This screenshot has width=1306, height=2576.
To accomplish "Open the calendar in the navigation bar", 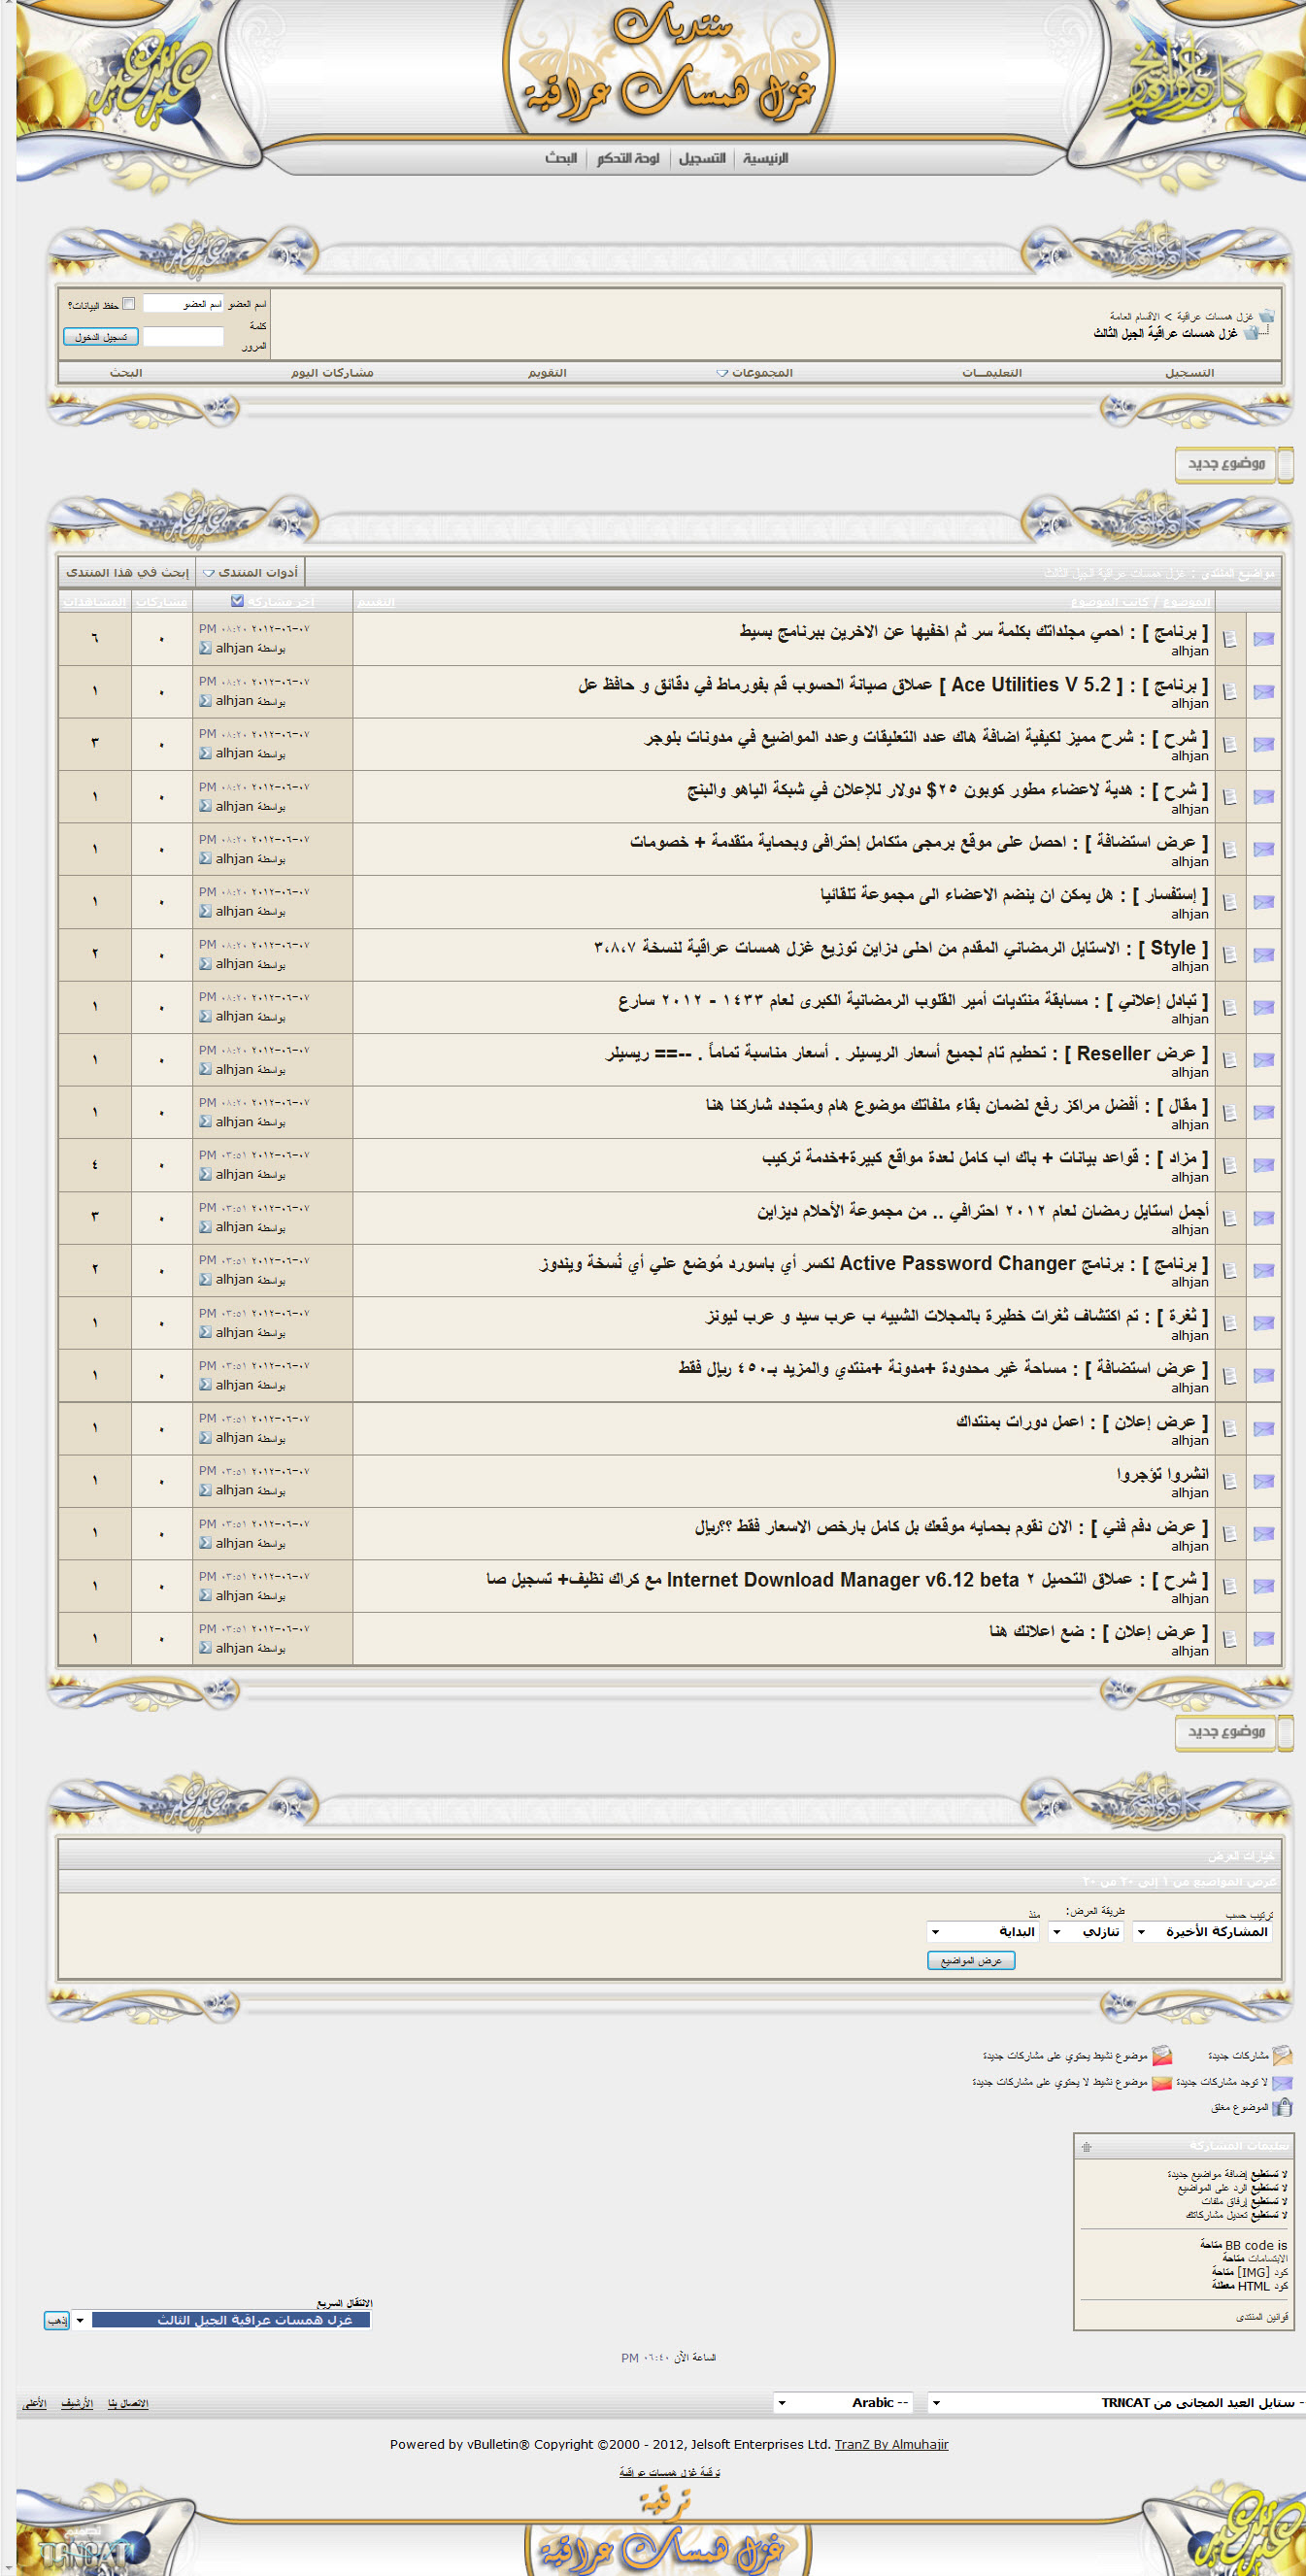I will (547, 373).
